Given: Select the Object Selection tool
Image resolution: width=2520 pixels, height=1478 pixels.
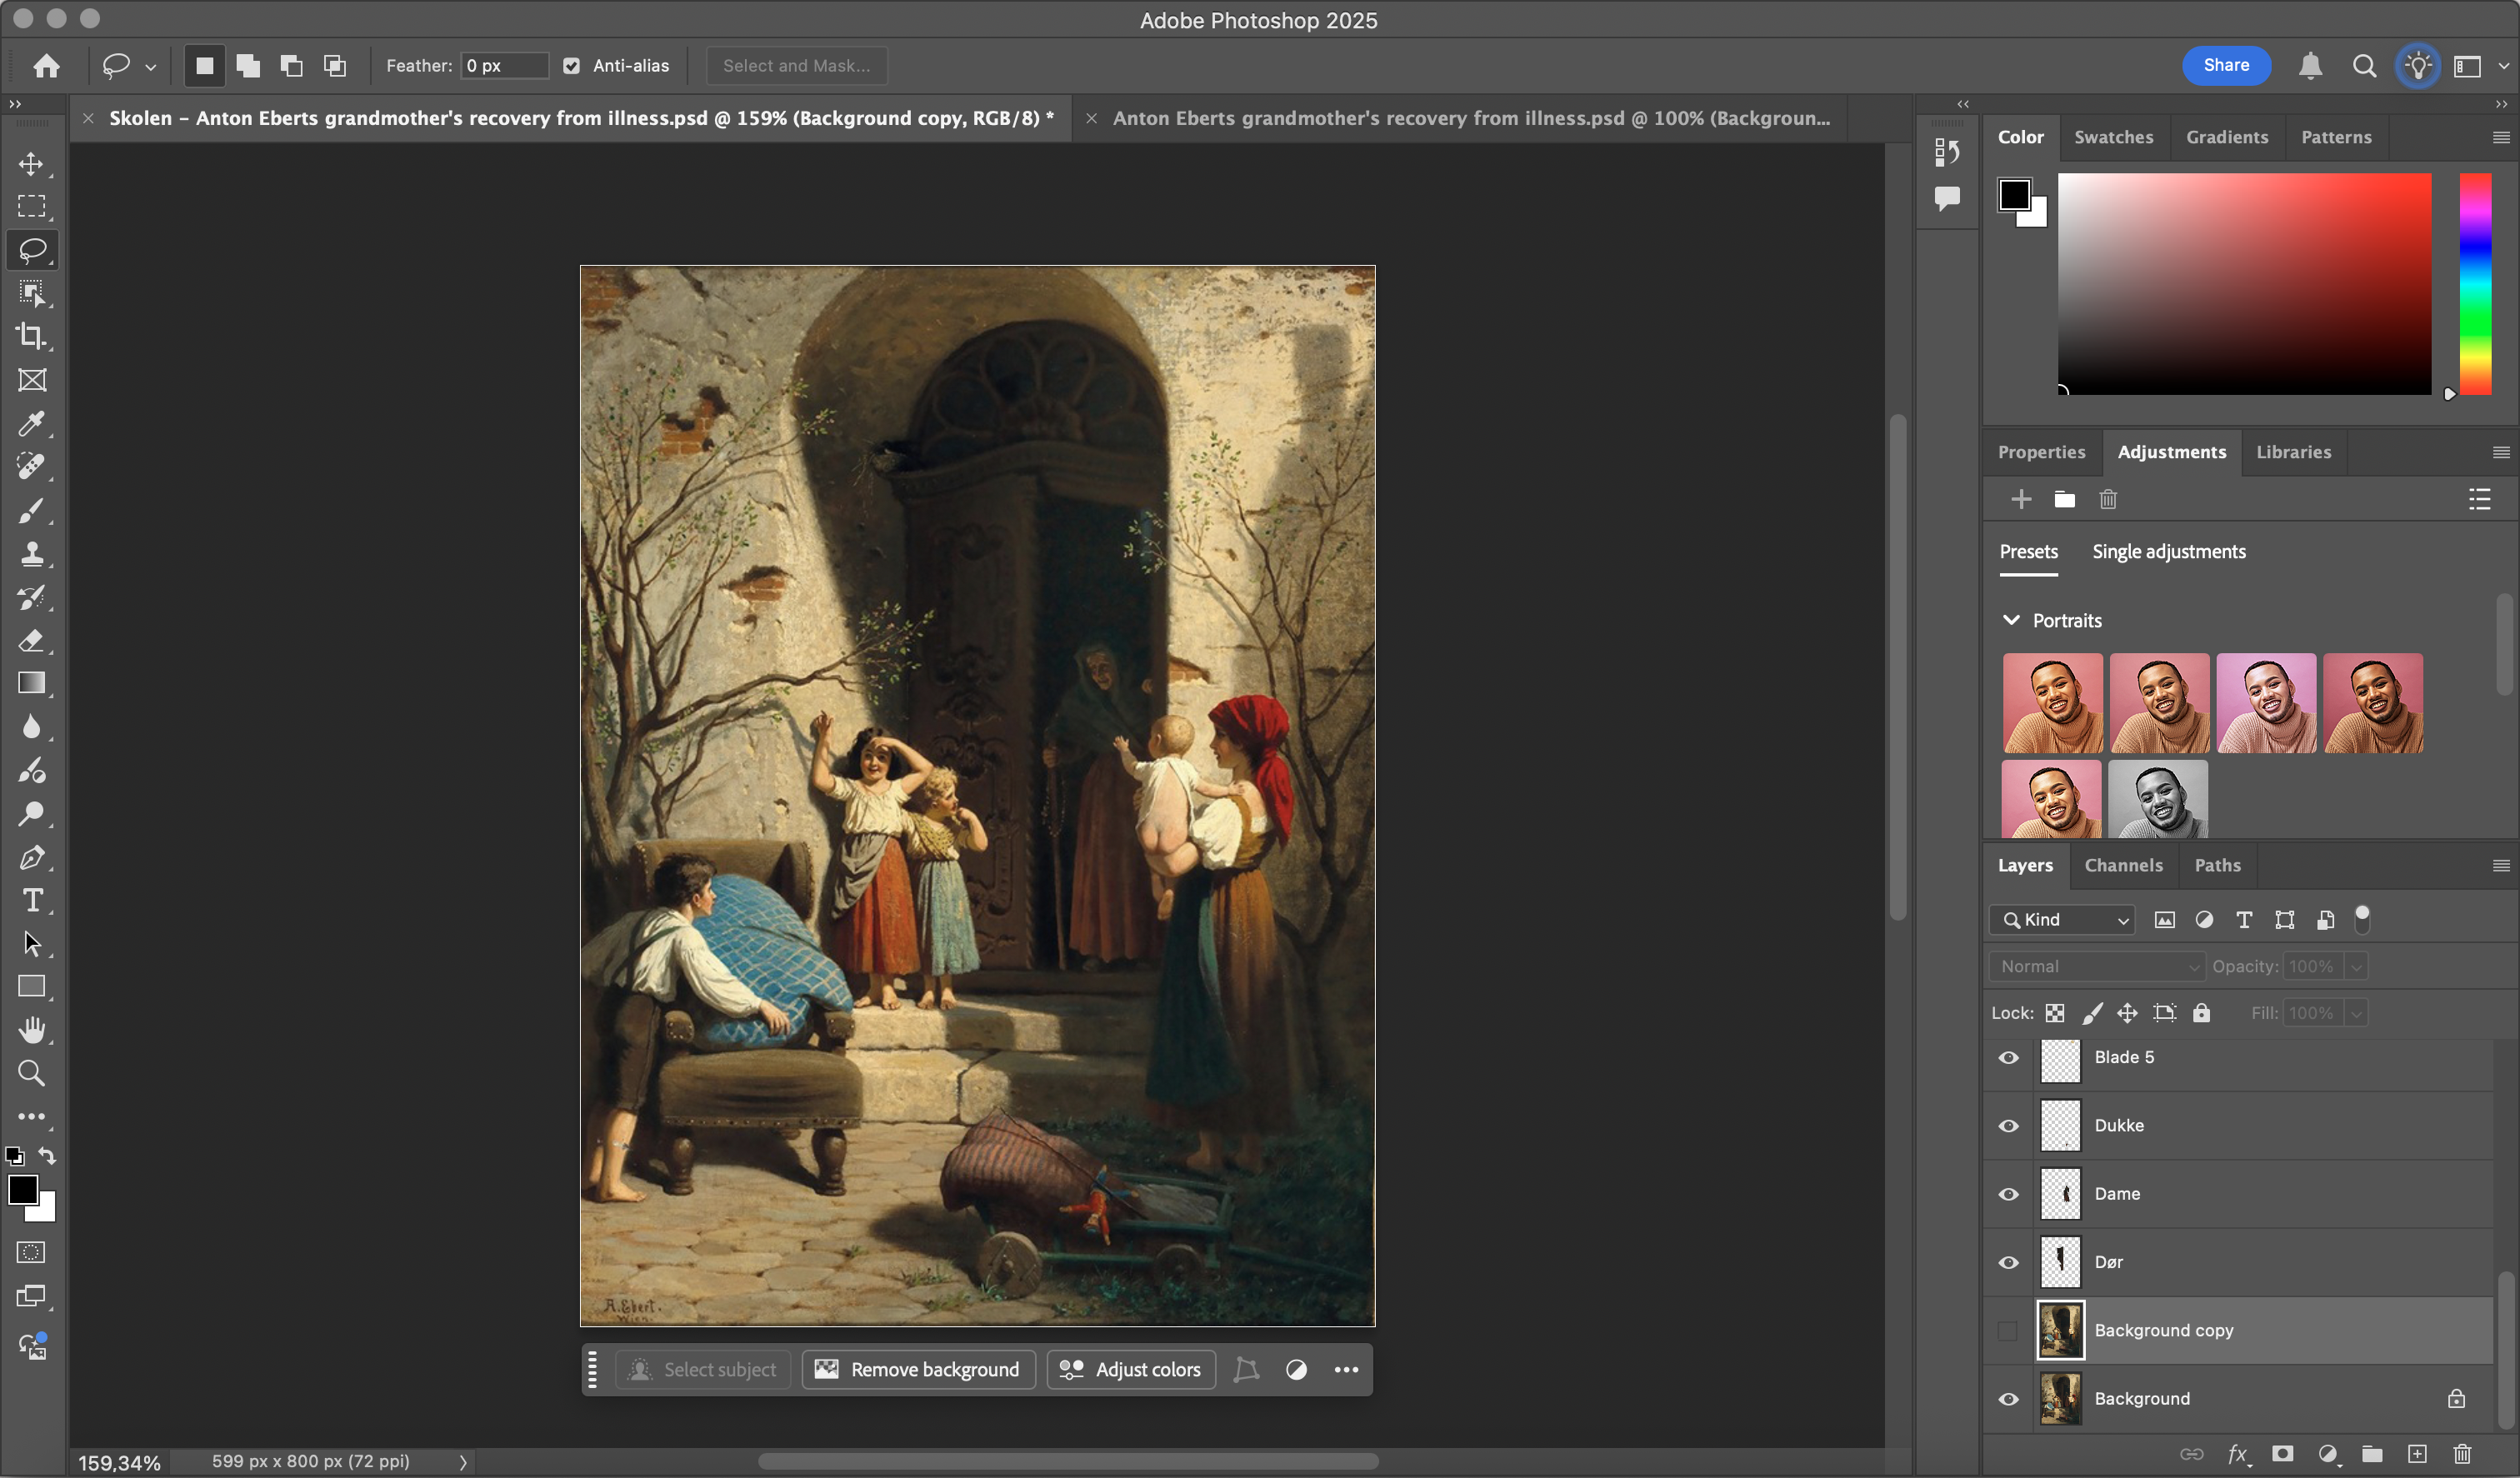Looking at the screenshot, I should point(31,293).
